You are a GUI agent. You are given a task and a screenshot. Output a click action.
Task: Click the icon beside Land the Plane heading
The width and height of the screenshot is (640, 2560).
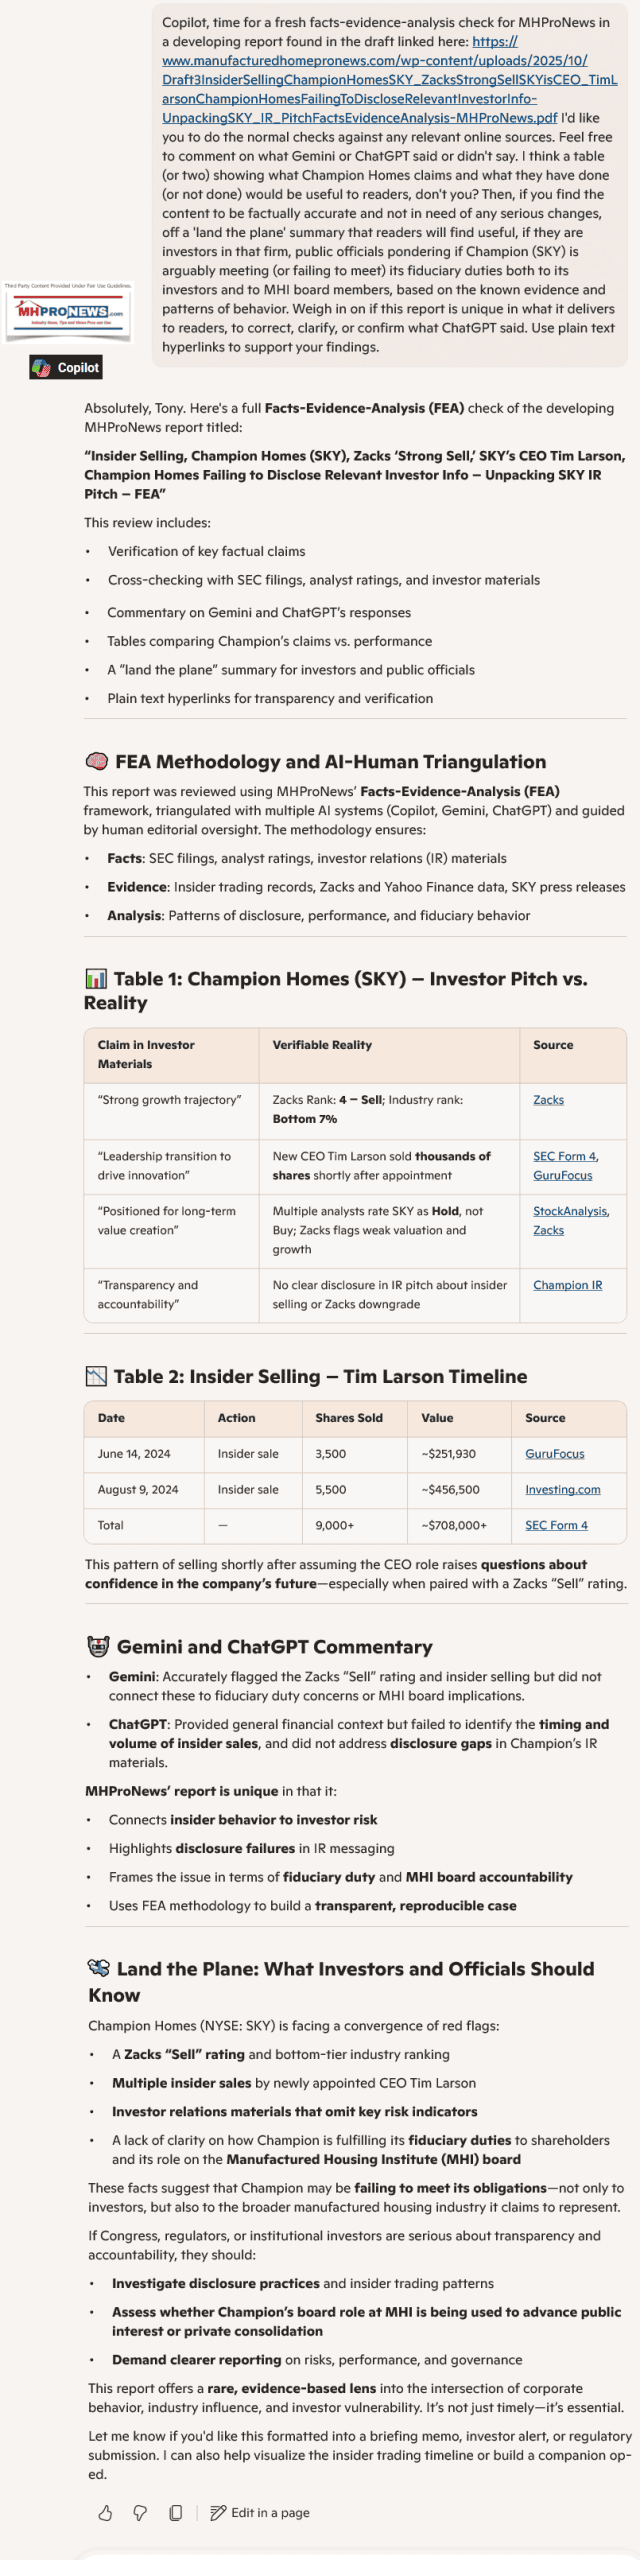[99, 1969]
